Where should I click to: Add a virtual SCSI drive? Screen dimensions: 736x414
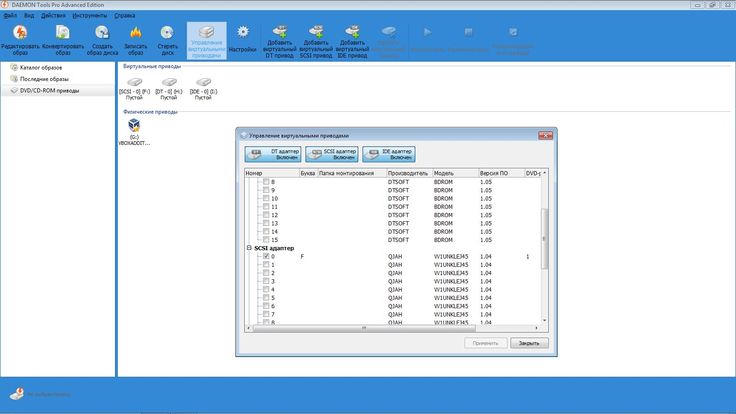click(x=316, y=41)
